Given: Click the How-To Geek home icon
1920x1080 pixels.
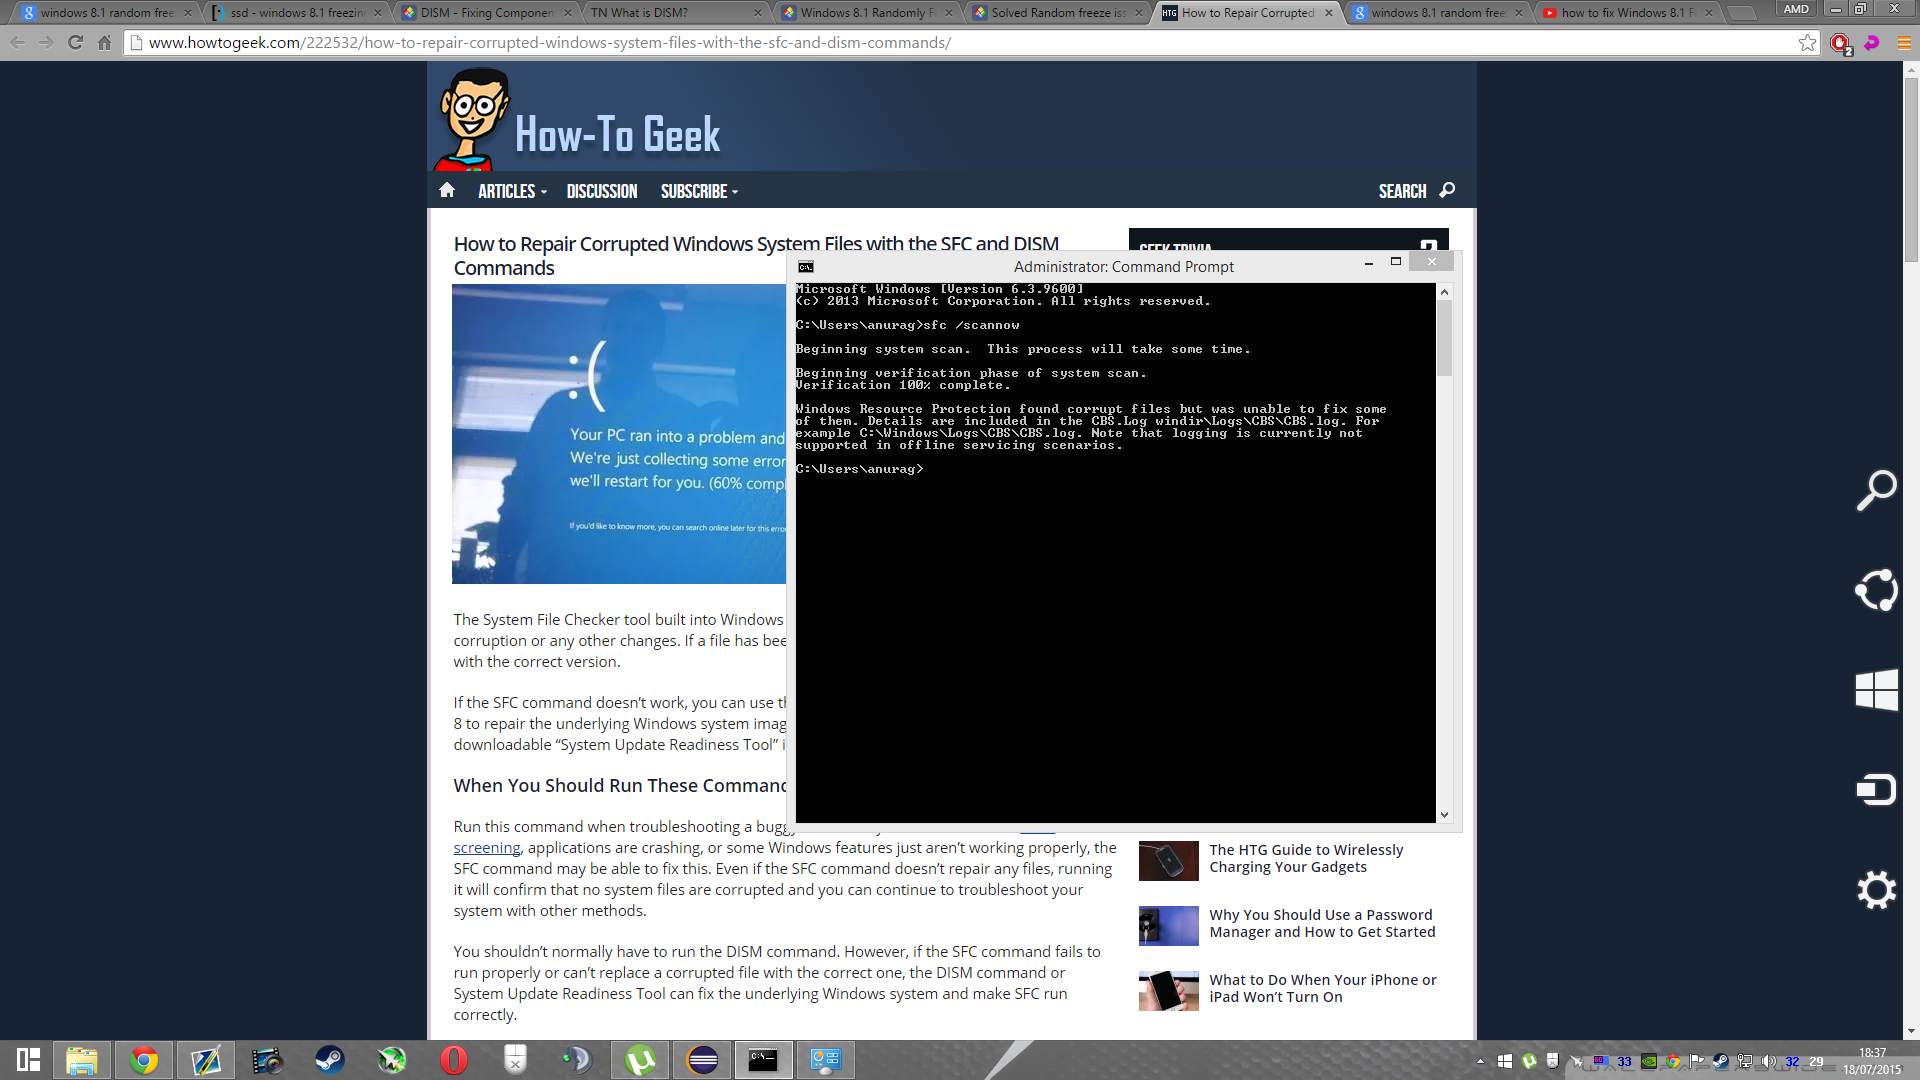Looking at the screenshot, I should pyautogui.click(x=447, y=191).
